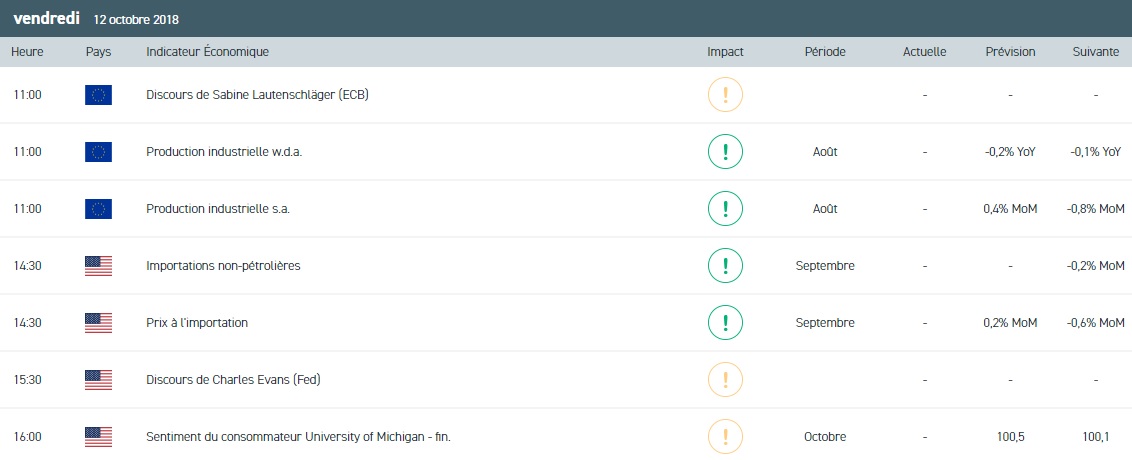The width and height of the screenshot is (1132, 460).
Task: Click the Prévision column header
Action: coord(1010,52)
